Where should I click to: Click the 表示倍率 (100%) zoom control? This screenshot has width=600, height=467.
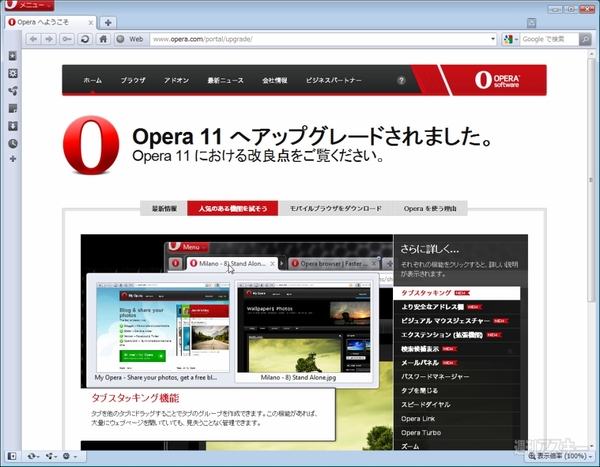pos(557,456)
